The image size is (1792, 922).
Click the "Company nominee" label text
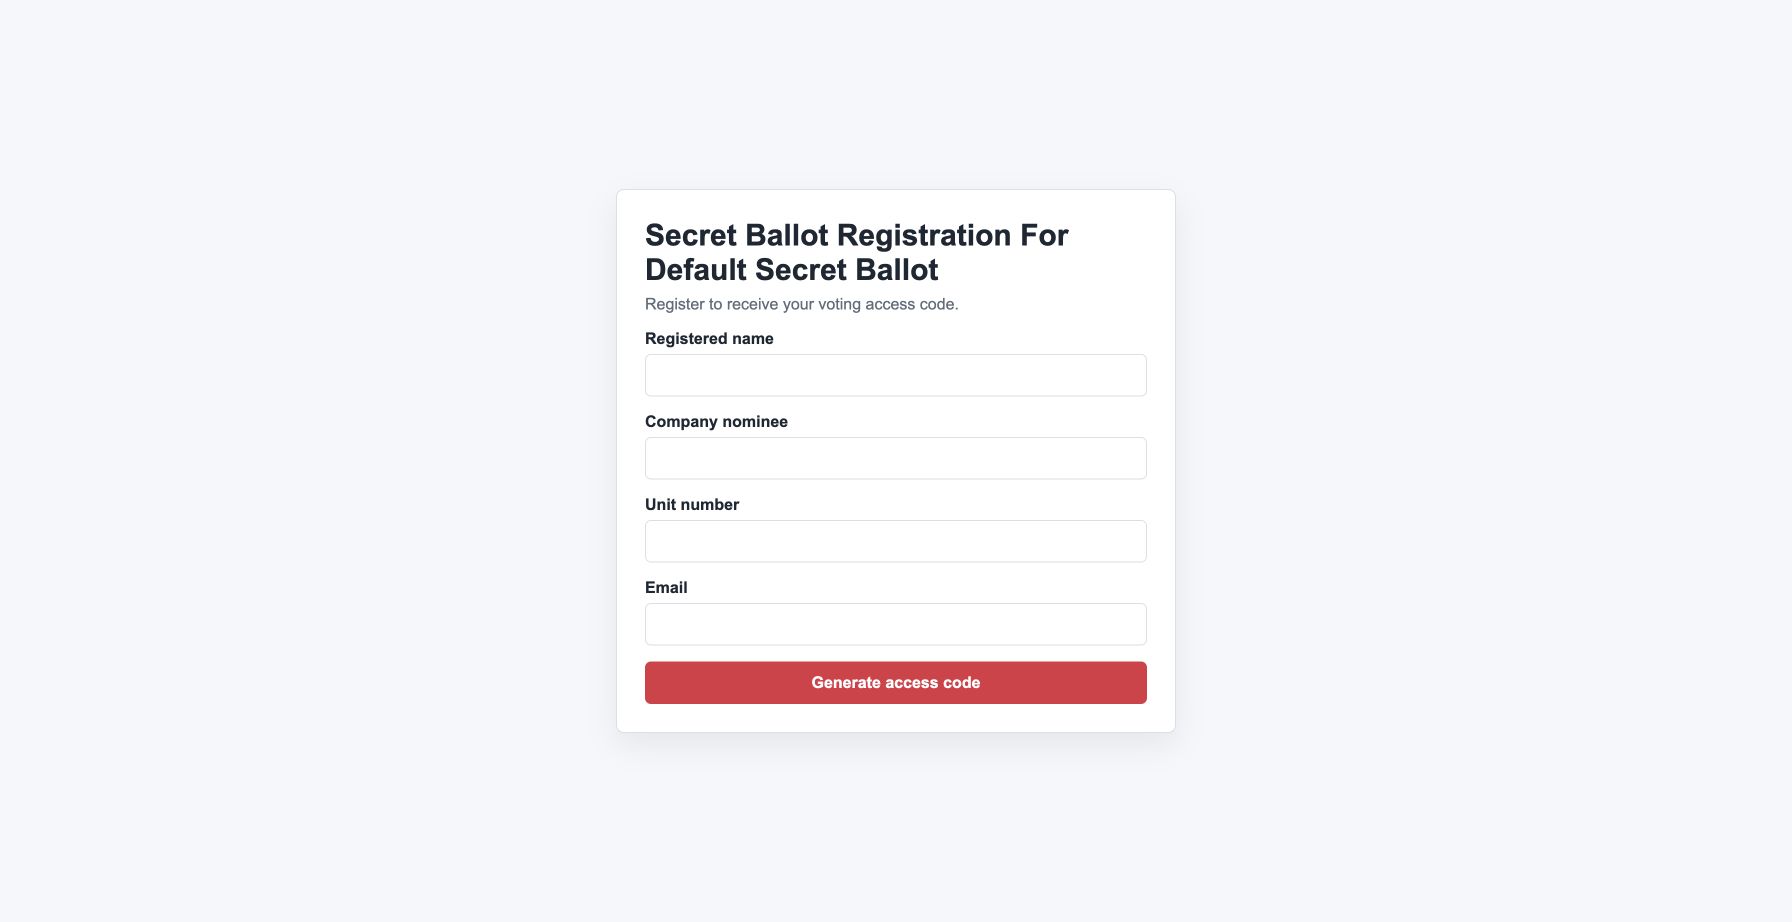(x=716, y=422)
